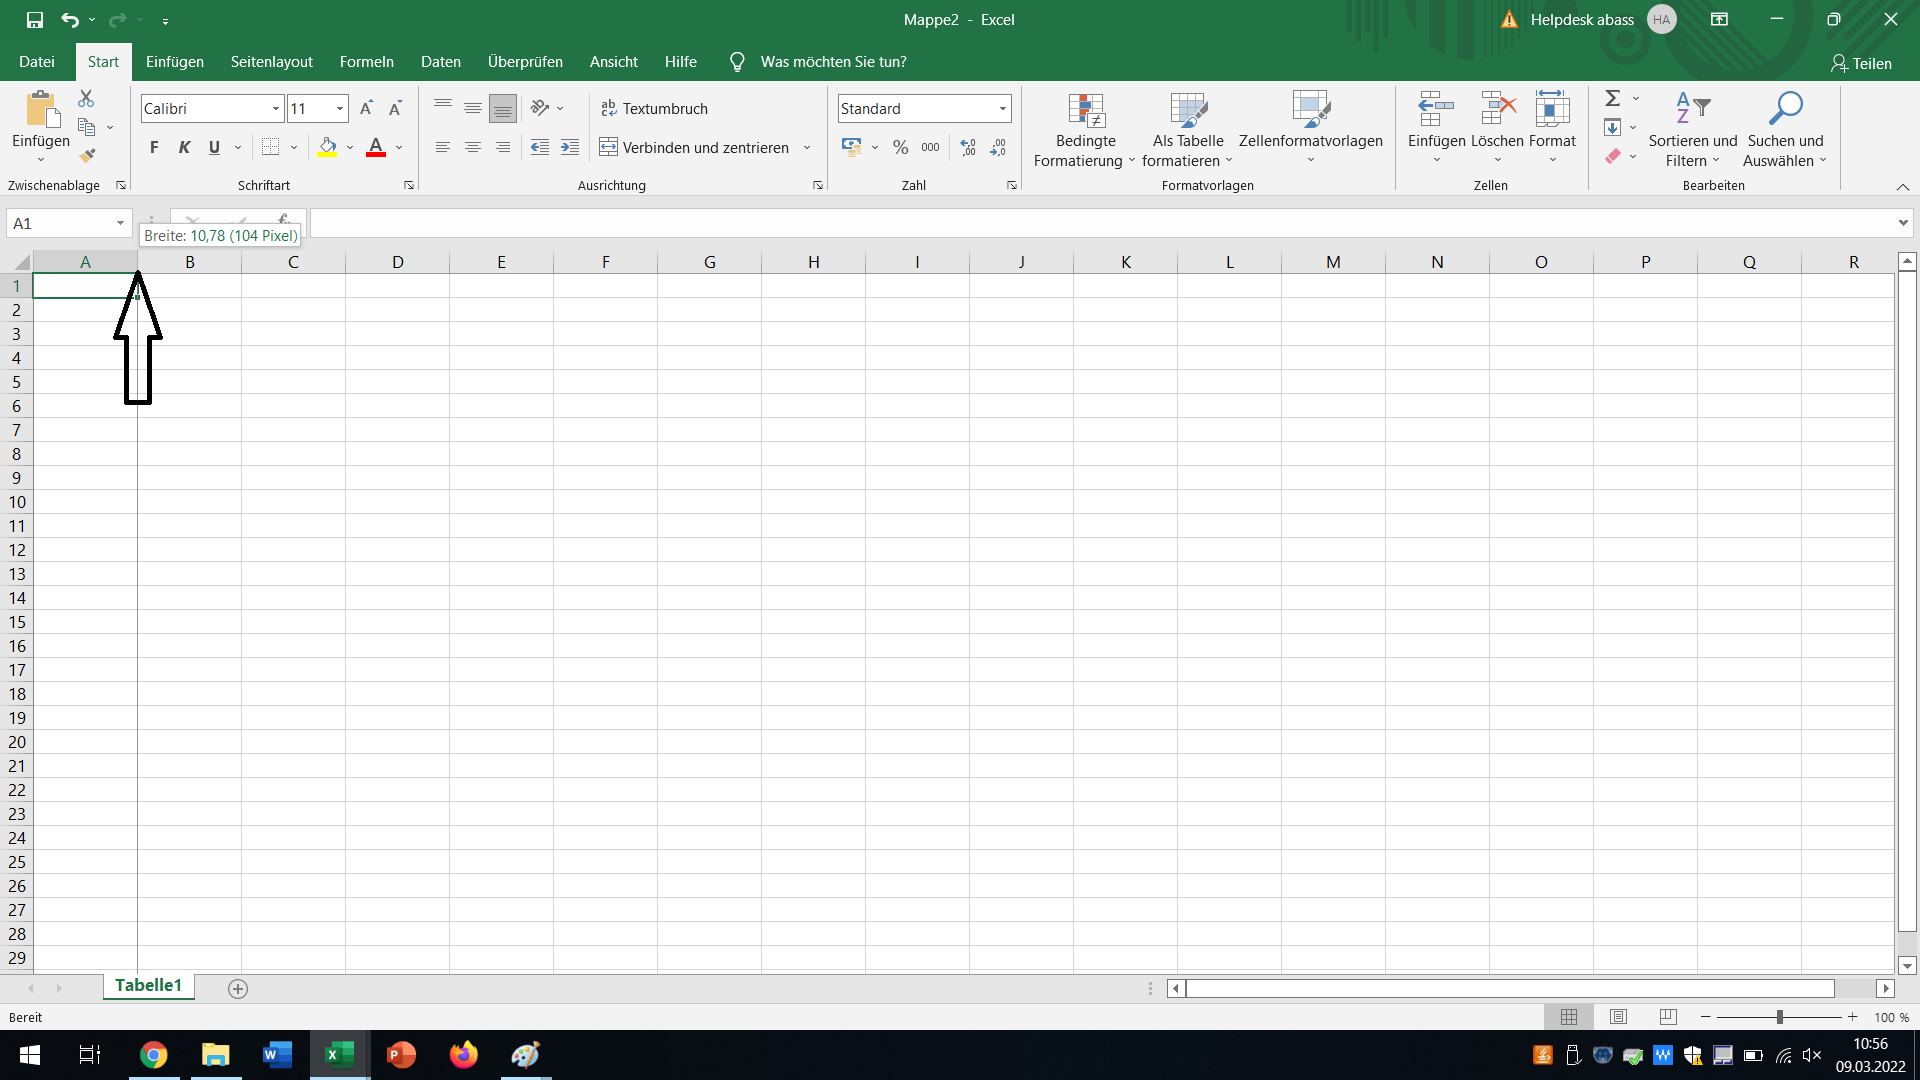Click the increase indent icon

coord(570,147)
